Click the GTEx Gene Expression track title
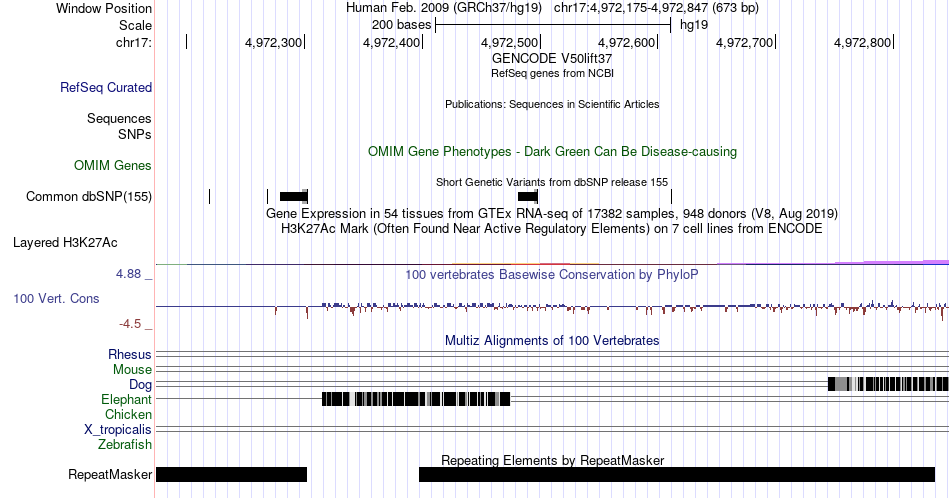Image resolution: width=950 pixels, height=498 pixels. [x=552, y=213]
